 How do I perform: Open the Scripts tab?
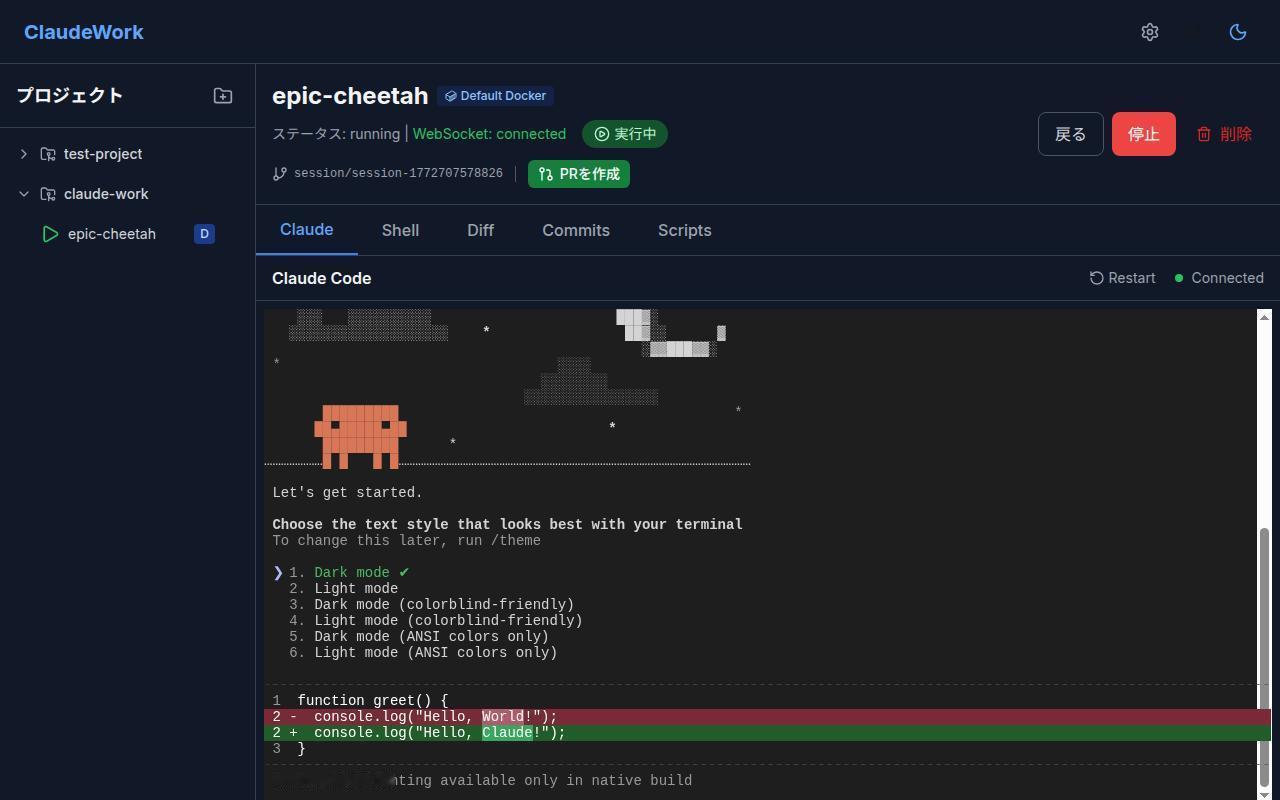(x=685, y=230)
